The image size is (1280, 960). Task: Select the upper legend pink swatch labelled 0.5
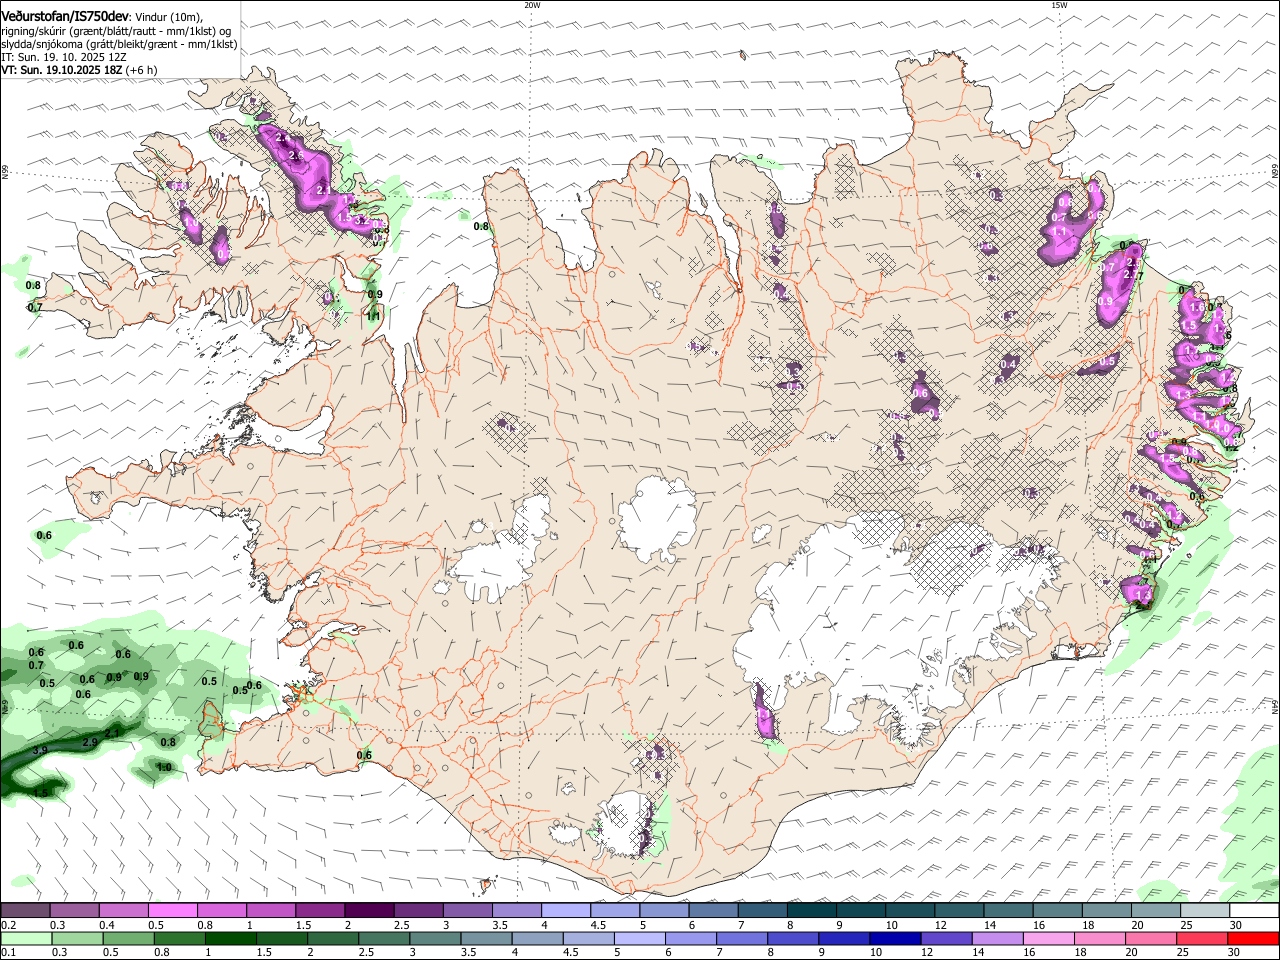point(172,911)
